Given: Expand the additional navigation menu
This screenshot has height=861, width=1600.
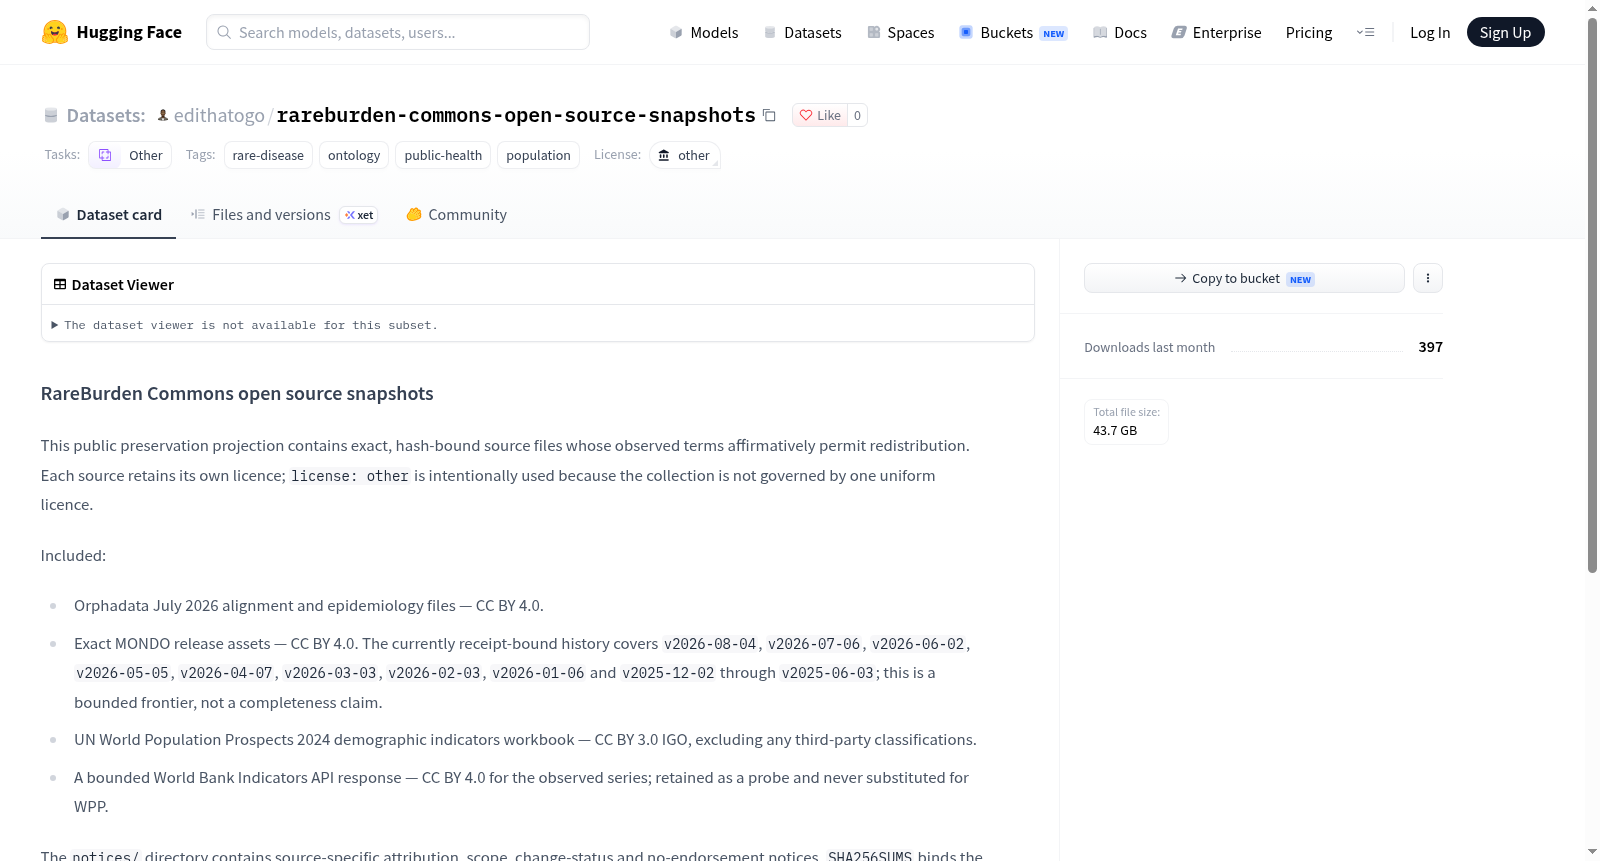Looking at the screenshot, I should [x=1365, y=32].
